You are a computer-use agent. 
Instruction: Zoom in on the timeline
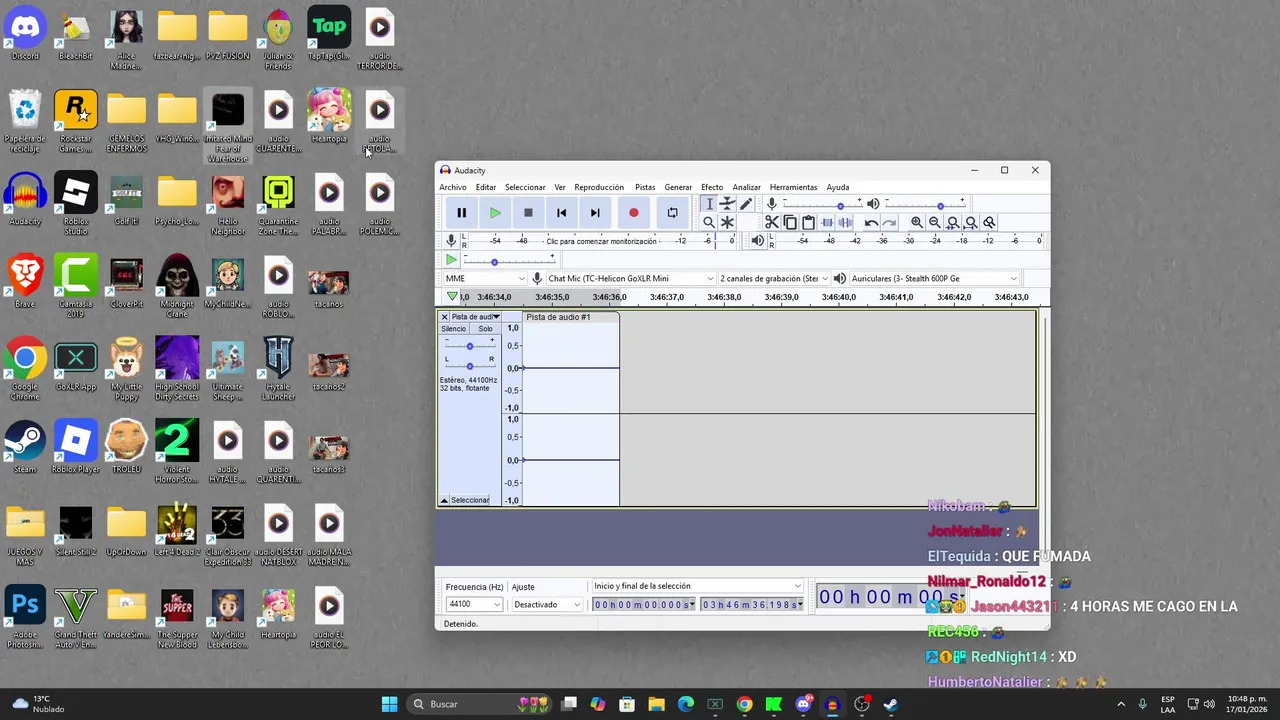point(916,222)
